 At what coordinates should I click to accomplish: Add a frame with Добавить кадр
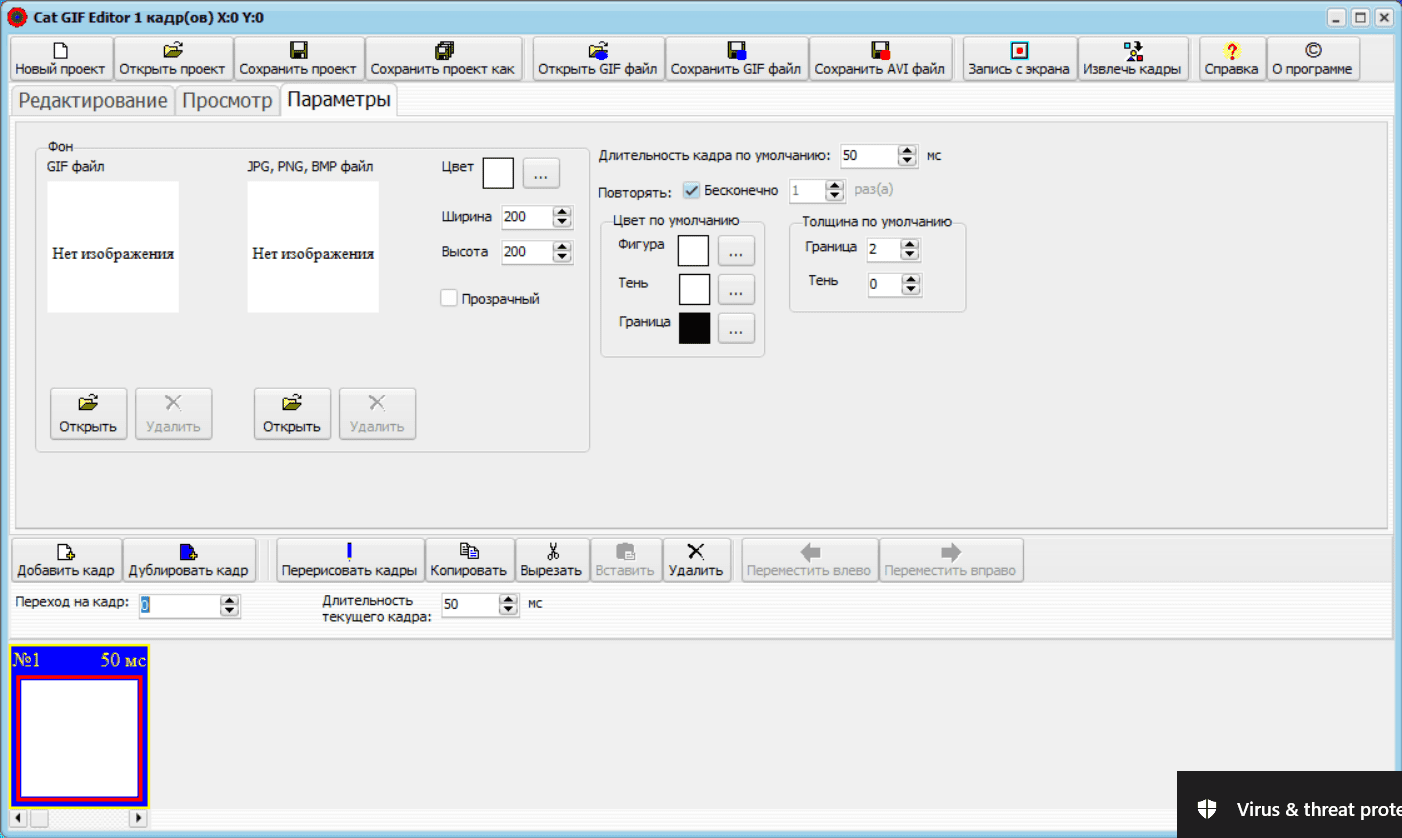pos(66,560)
